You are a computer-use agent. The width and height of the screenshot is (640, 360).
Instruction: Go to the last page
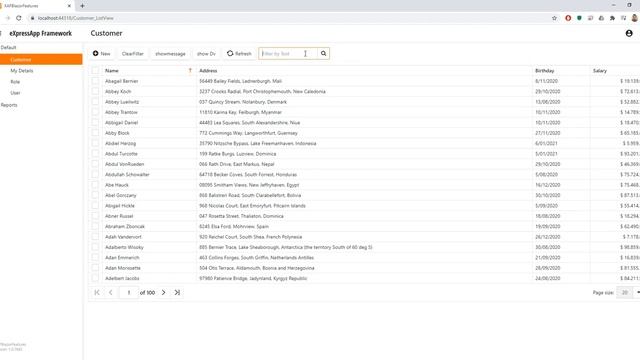(177, 292)
